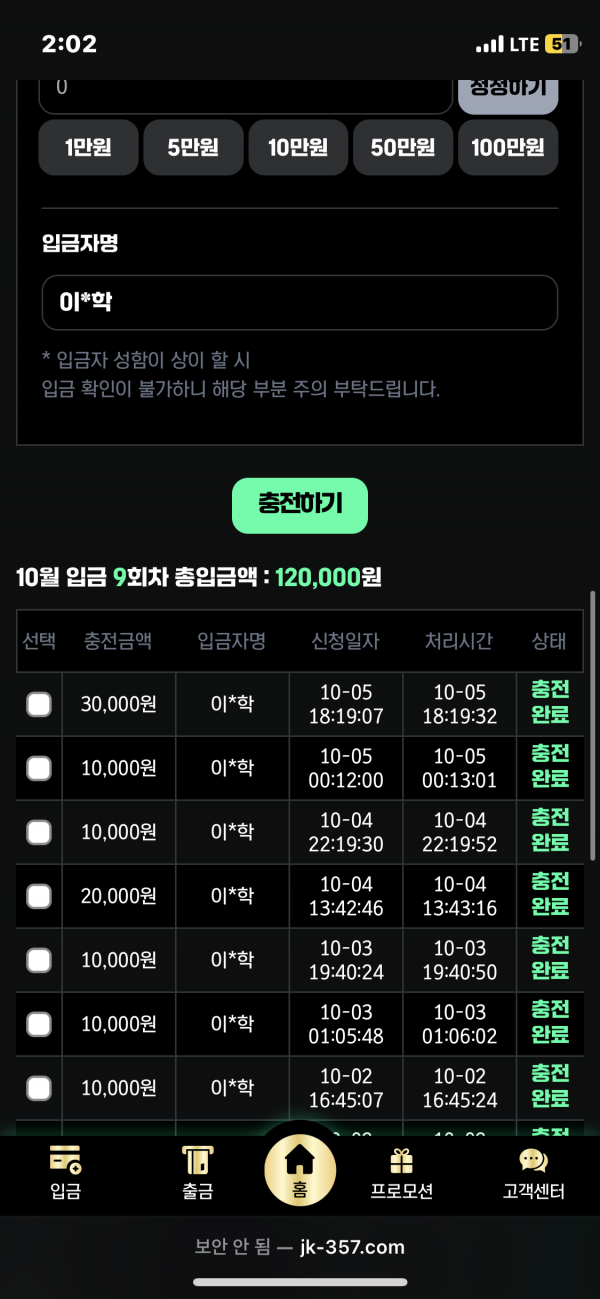The height and width of the screenshot is (1299, 600).
Task: Open customer center (고객센터) chat icon
Action: (x=533, y=1162)
